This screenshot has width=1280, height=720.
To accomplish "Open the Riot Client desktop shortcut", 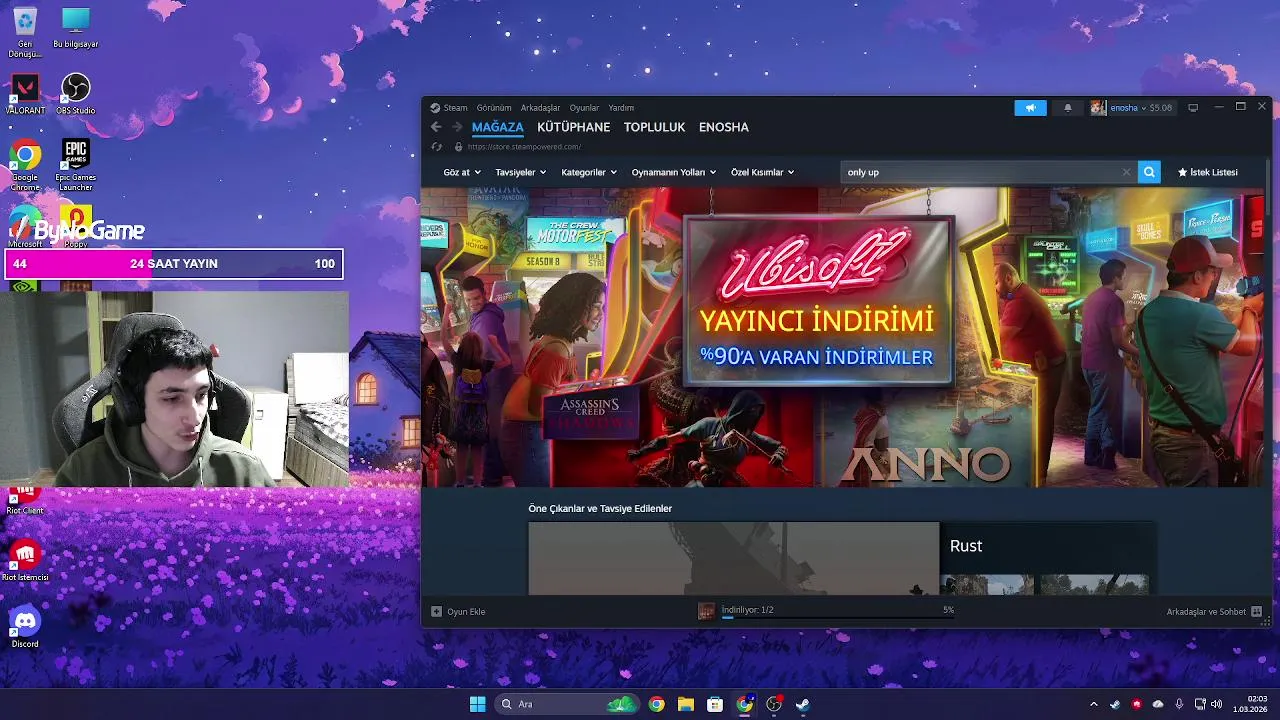I will pos(25,501).
